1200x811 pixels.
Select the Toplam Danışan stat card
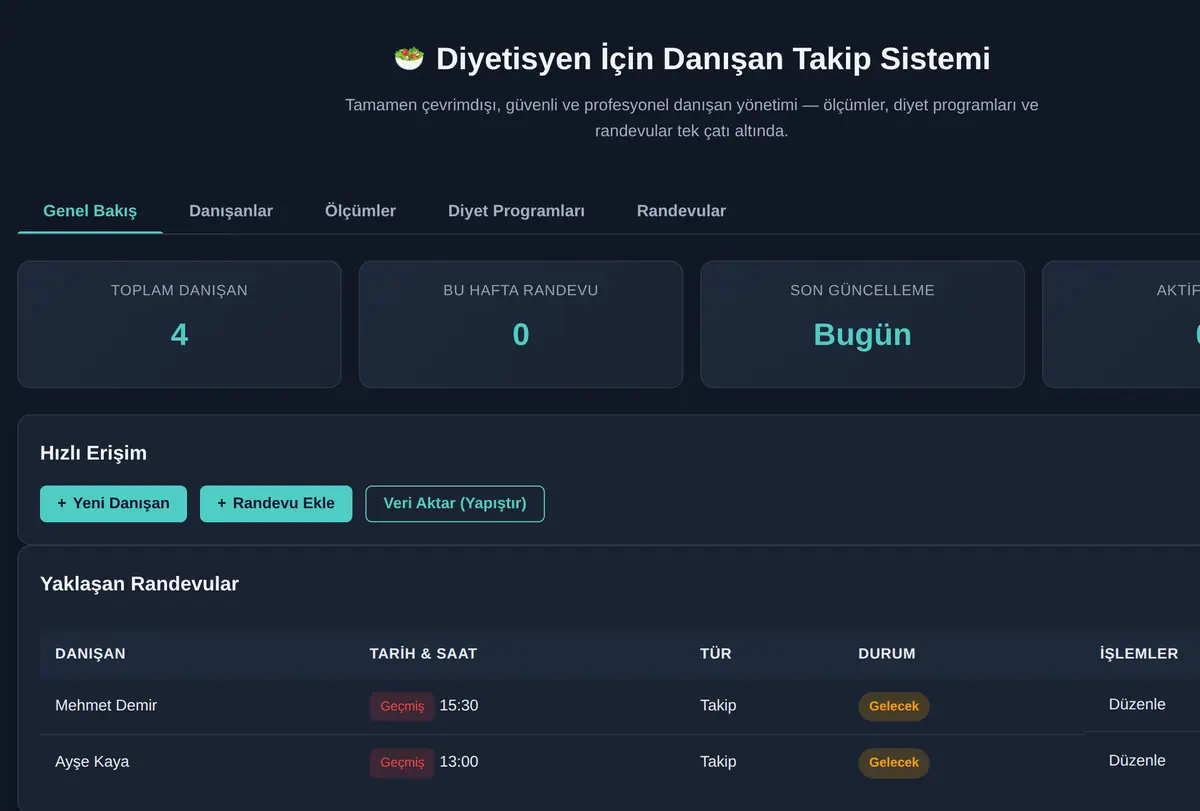179,324
